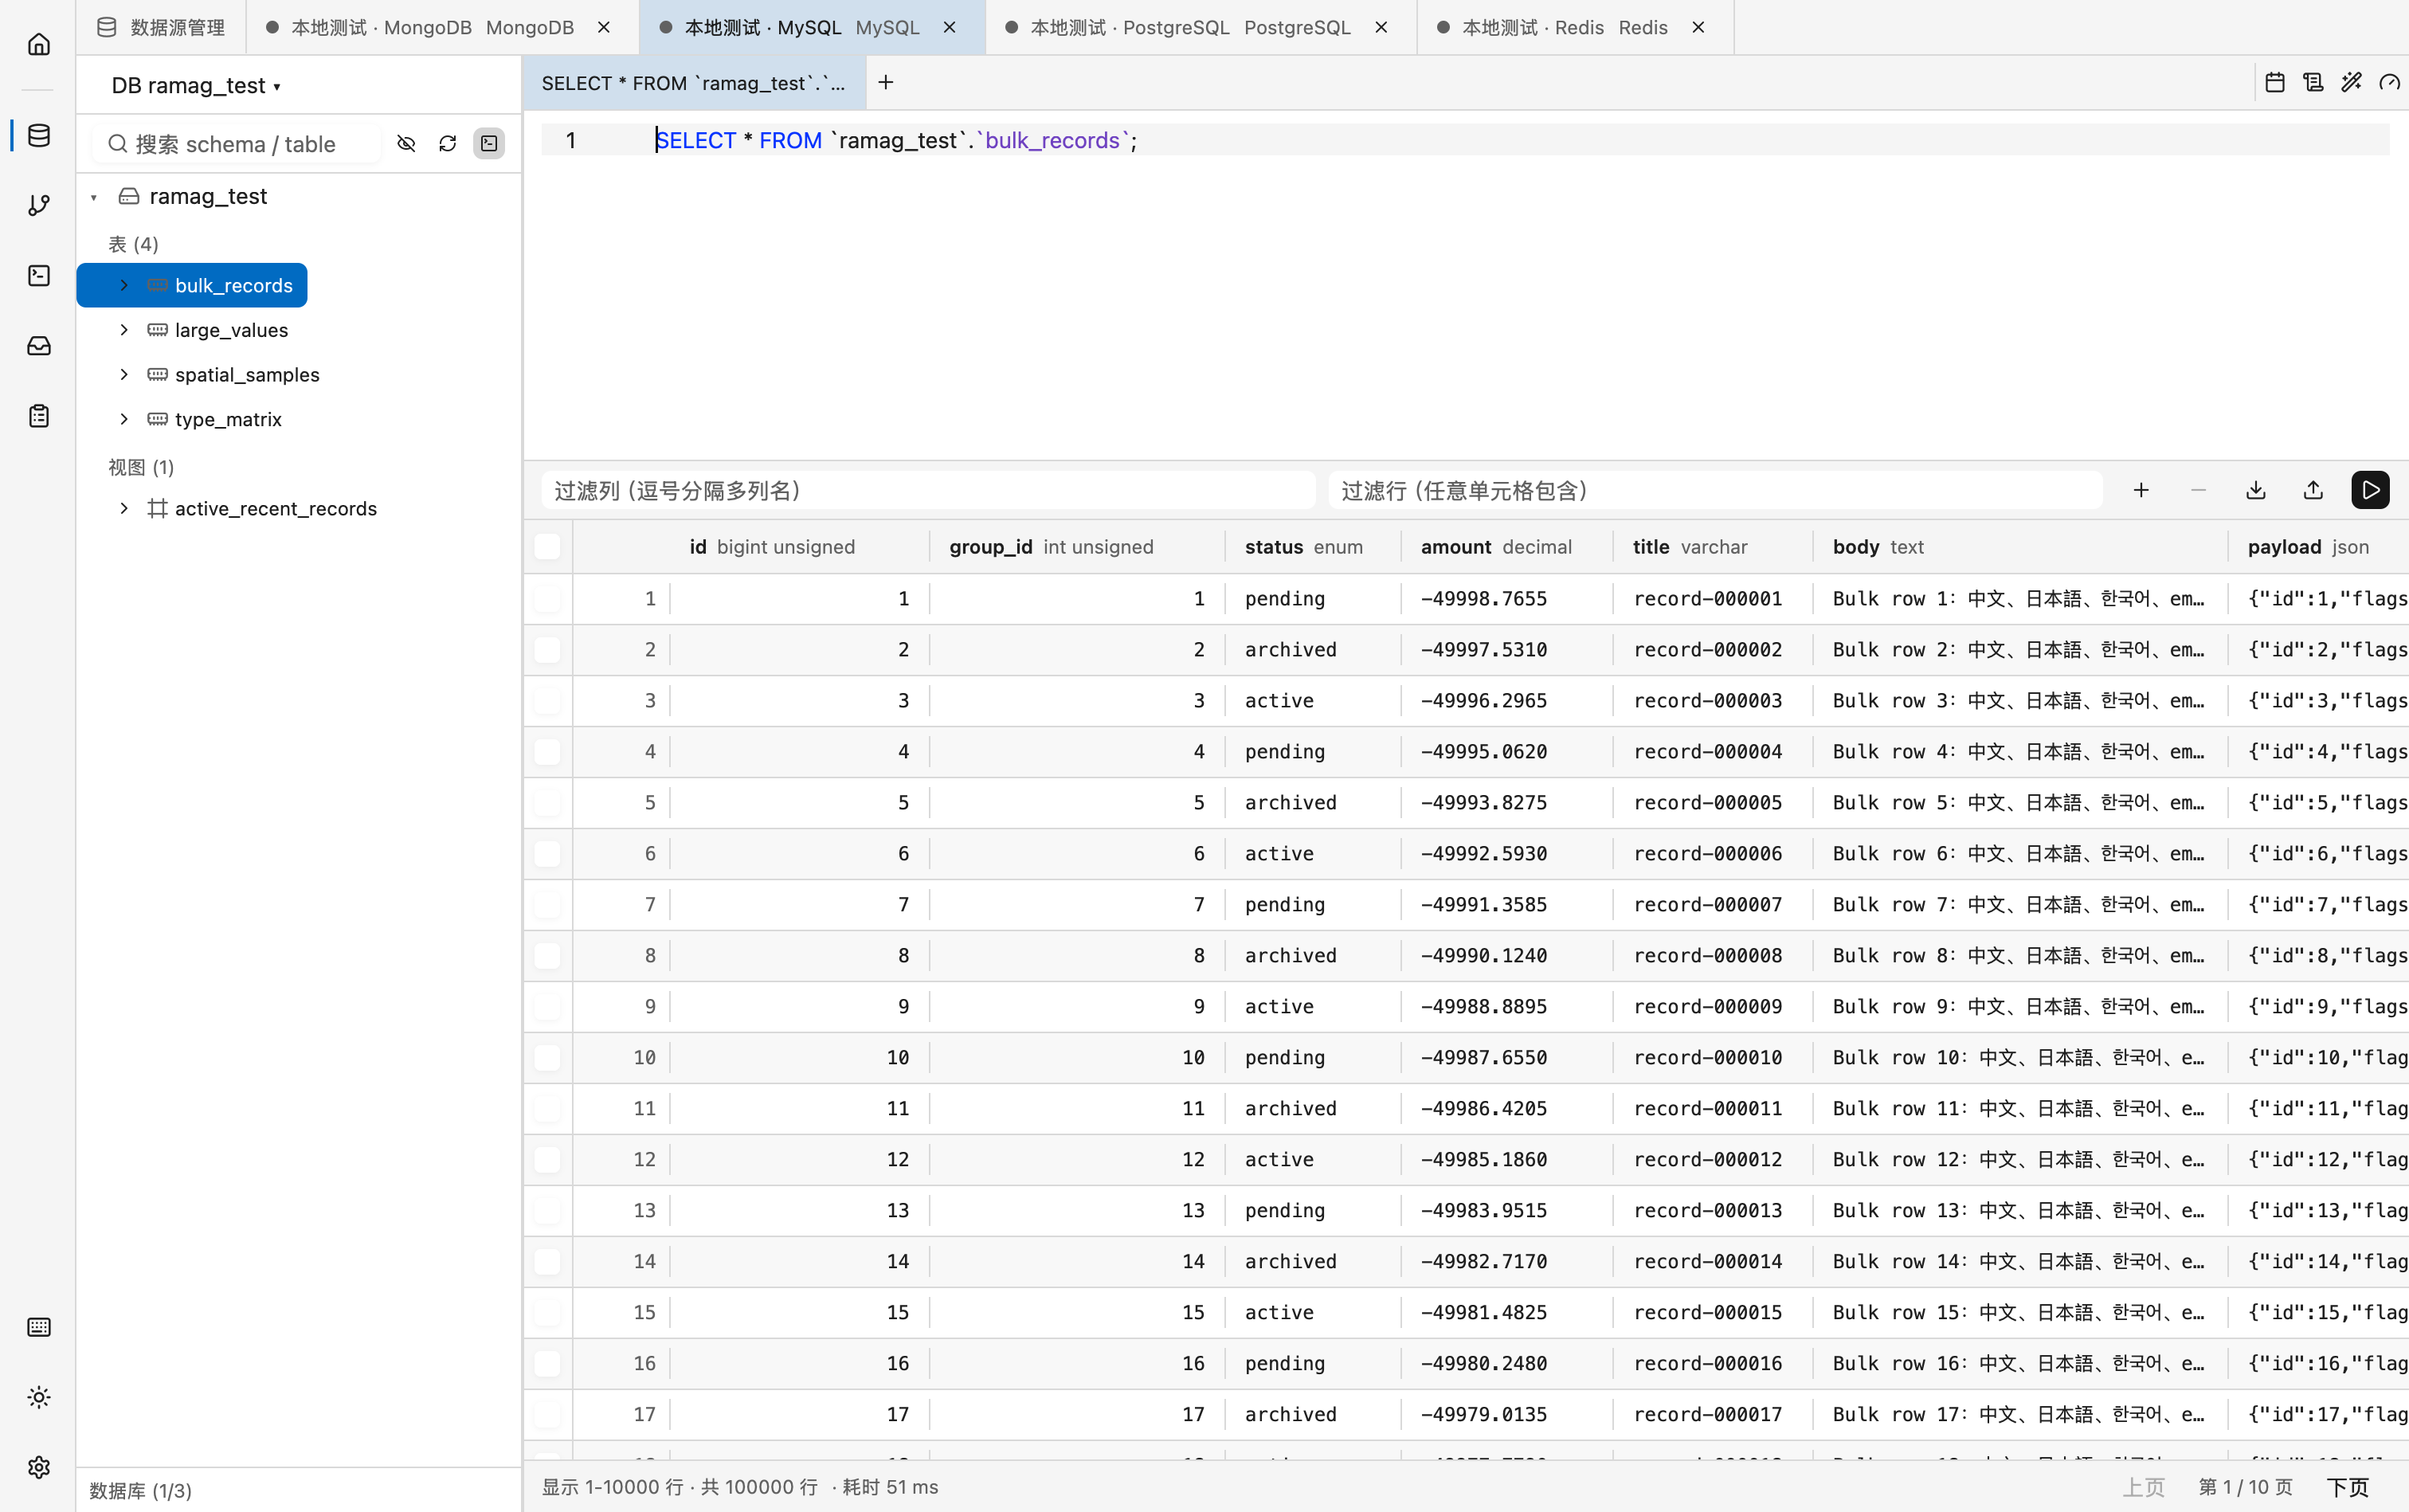Open the DB ramag_test dropdown
This screenshot has height=1512, width=2409.
[196, 85]
